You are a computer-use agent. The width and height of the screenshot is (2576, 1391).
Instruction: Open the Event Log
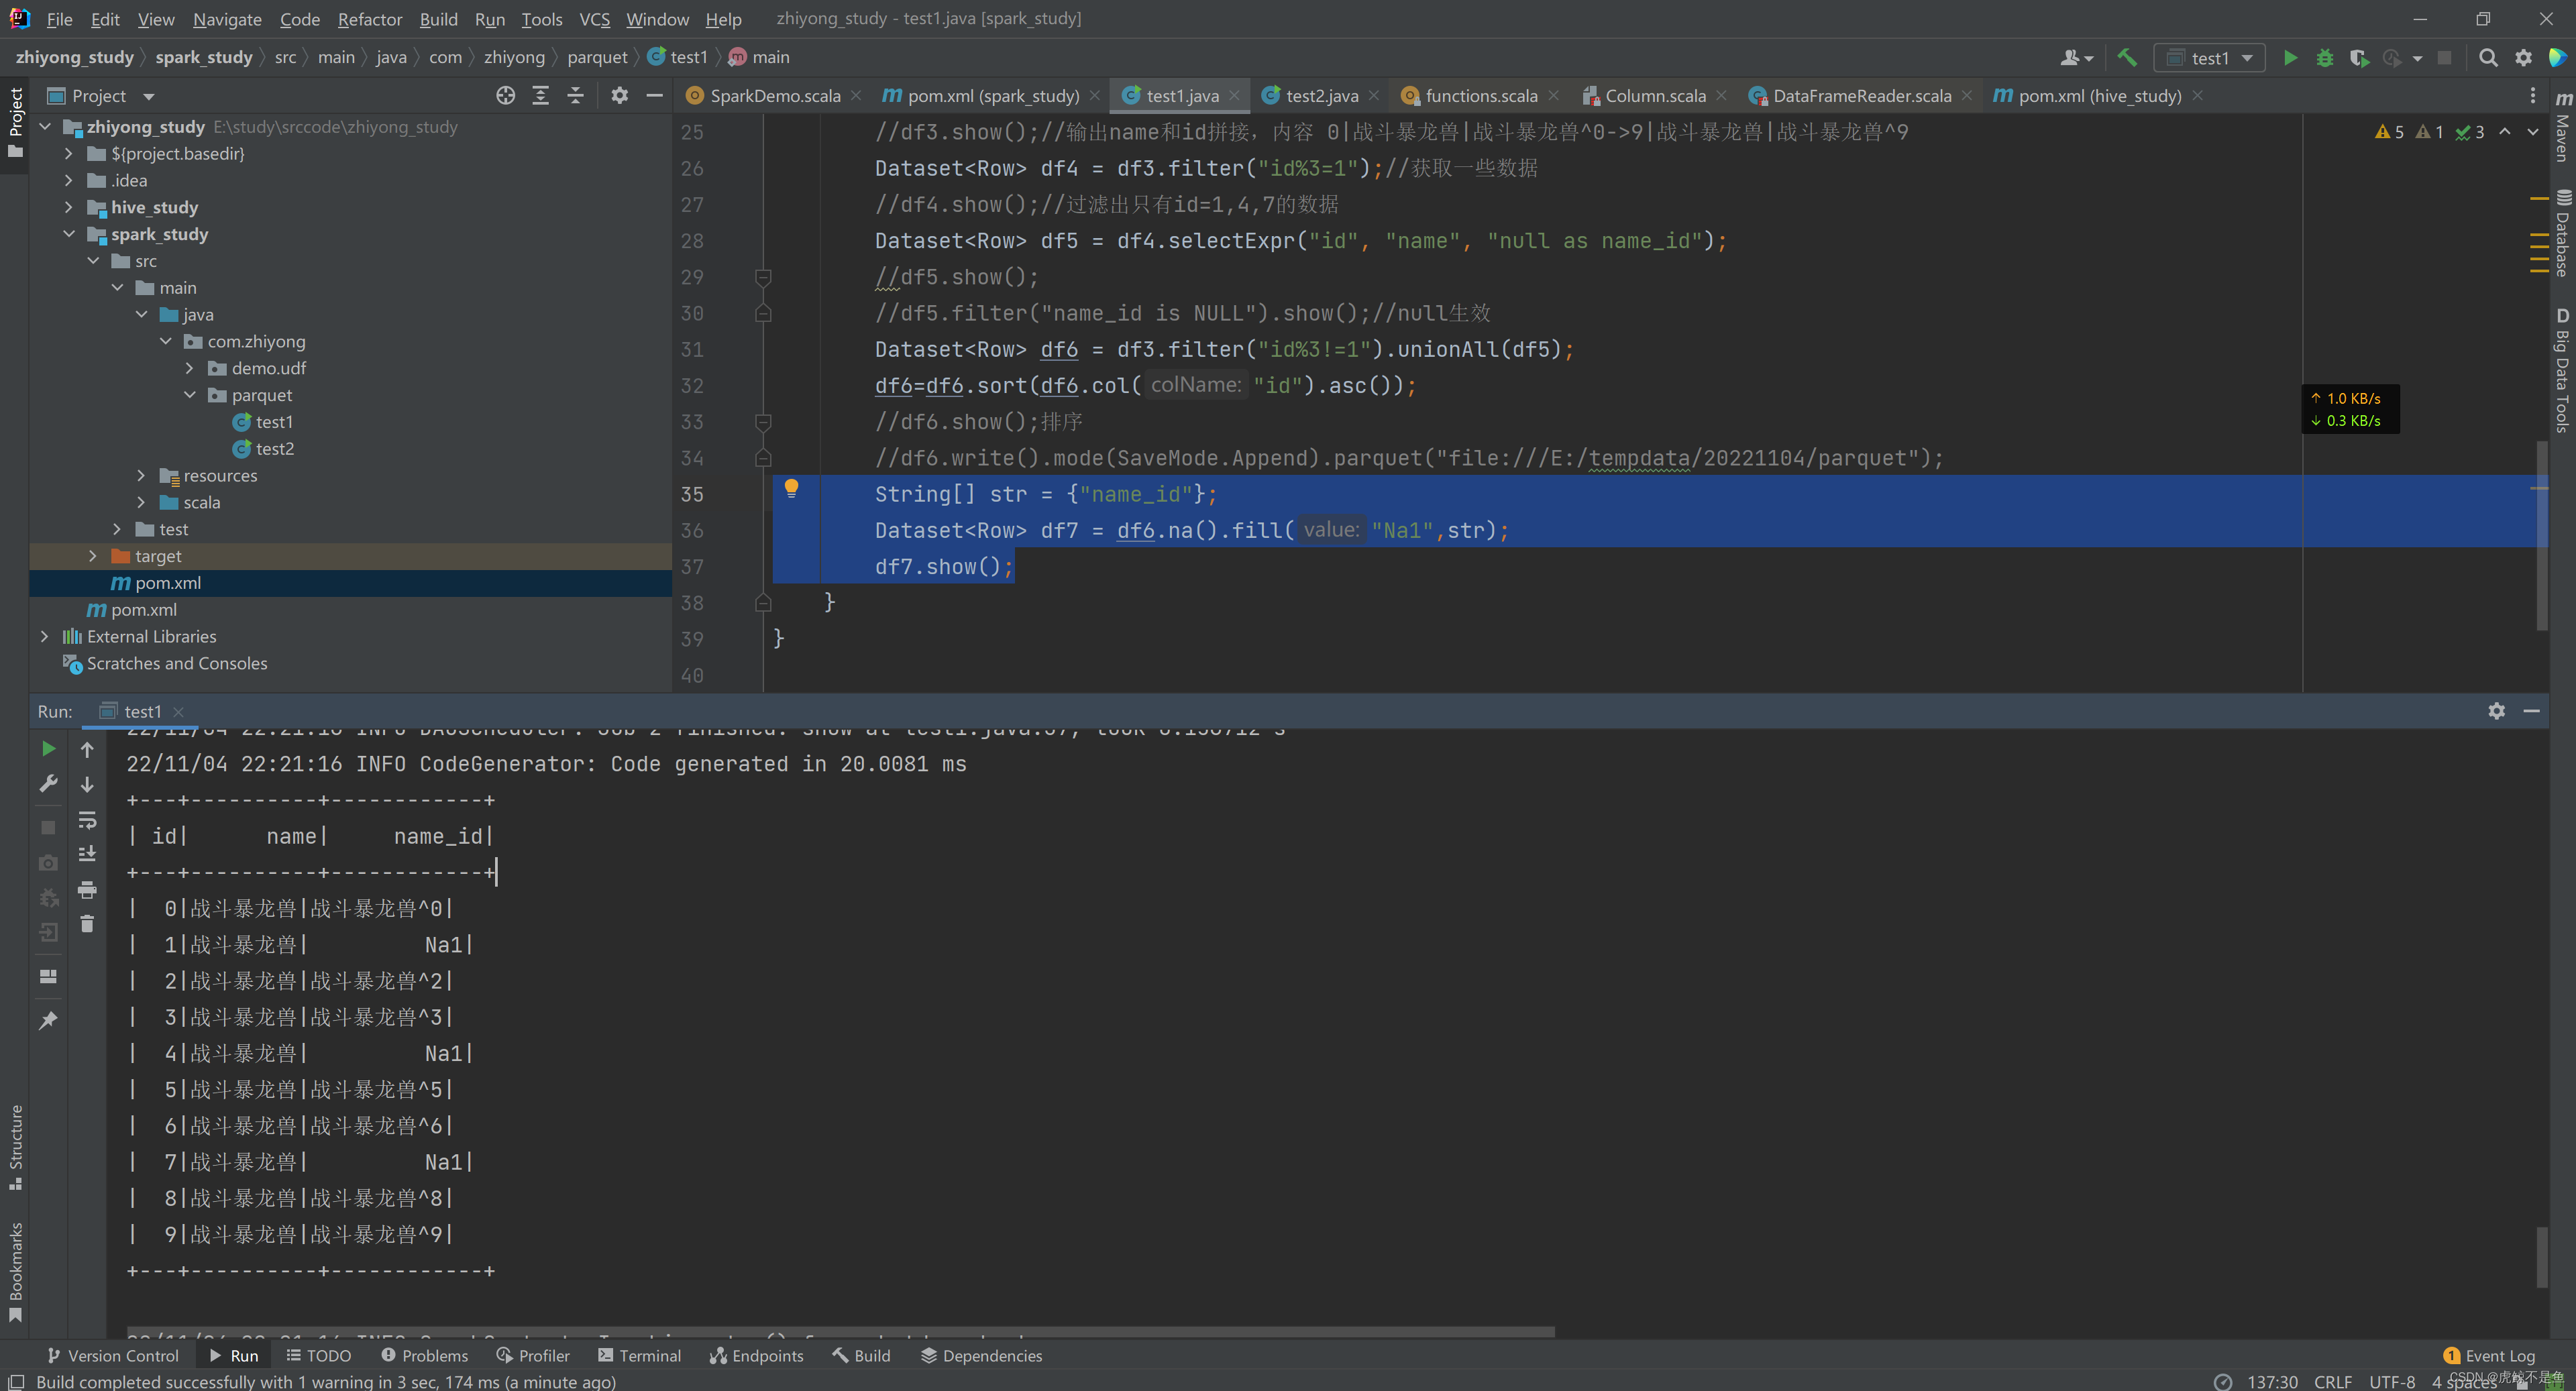(2488, 1356)
